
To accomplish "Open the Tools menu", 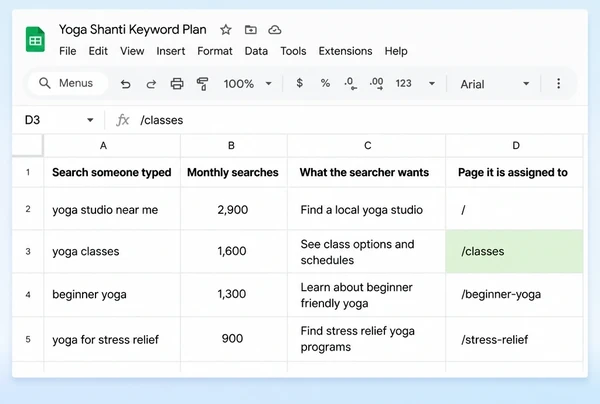I will pos(293,51).
